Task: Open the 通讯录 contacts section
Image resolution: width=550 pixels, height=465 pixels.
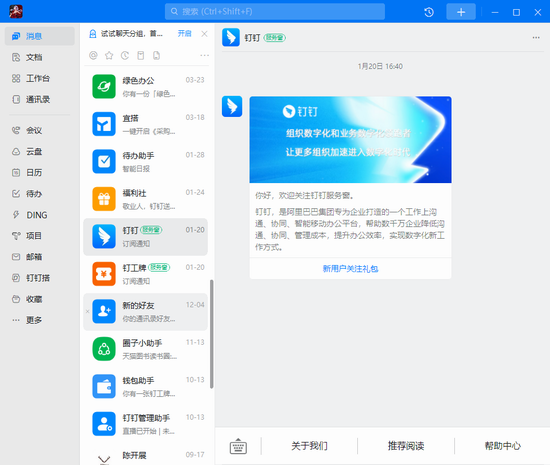Action: tap(40, 99)
